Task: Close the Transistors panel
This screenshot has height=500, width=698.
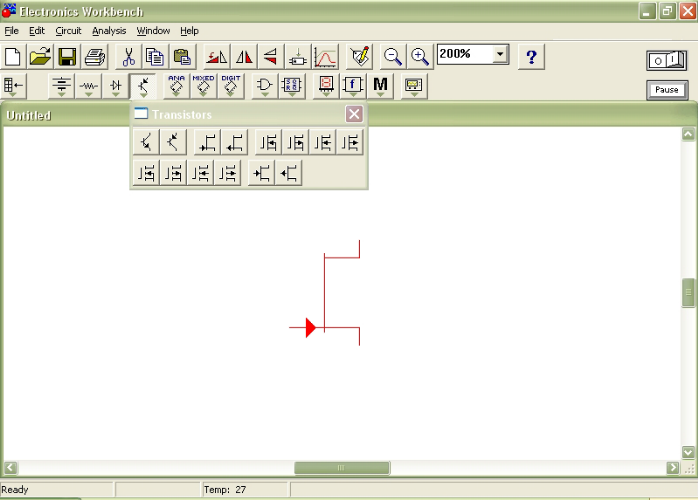Action: [x=354, y=114]
